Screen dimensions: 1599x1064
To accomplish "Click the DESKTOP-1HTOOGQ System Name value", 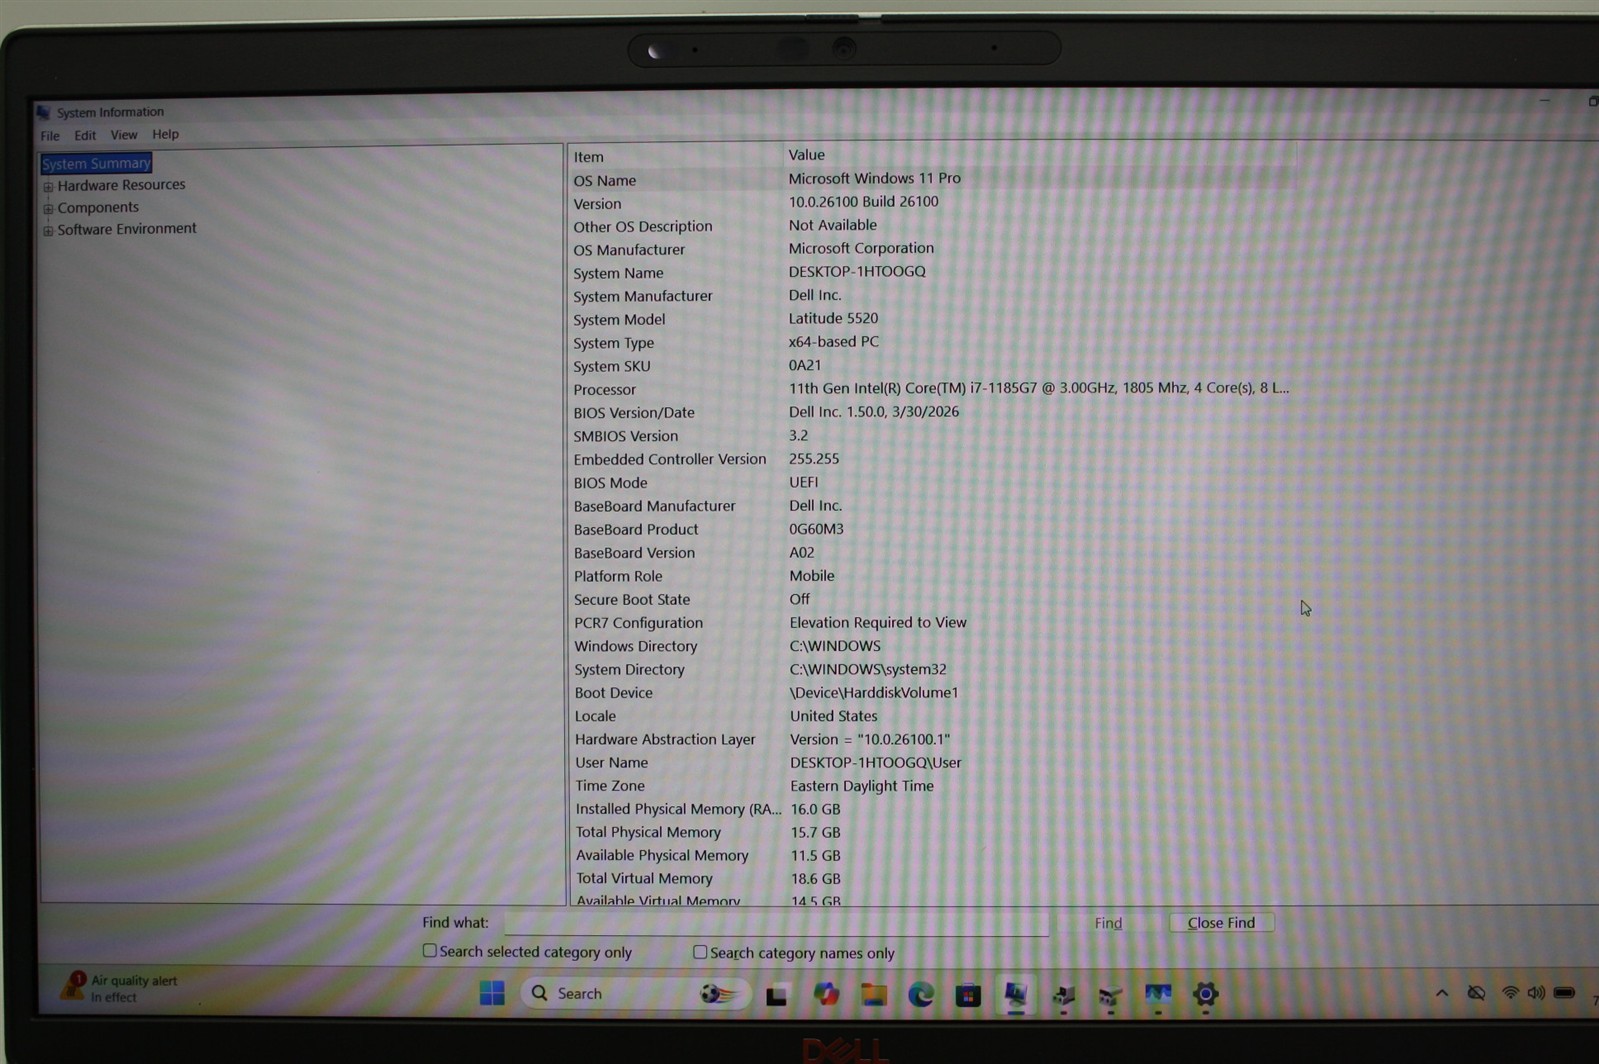I will pos(857,271).
